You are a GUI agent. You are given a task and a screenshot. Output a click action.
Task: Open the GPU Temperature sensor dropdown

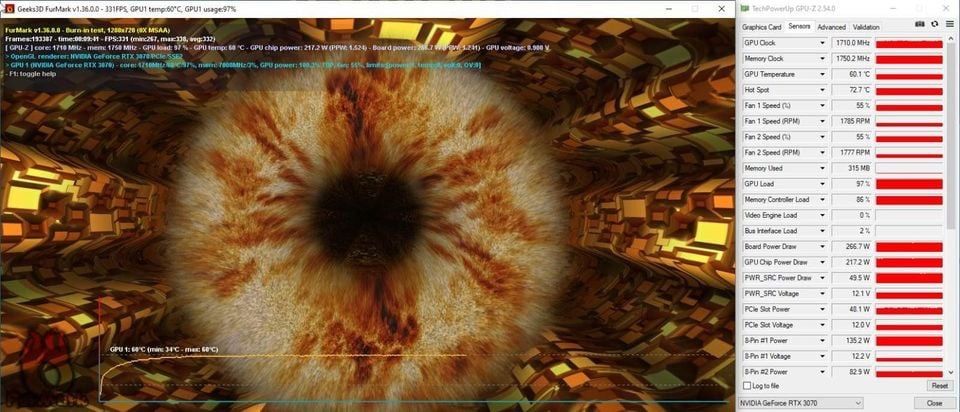point(822,74)
